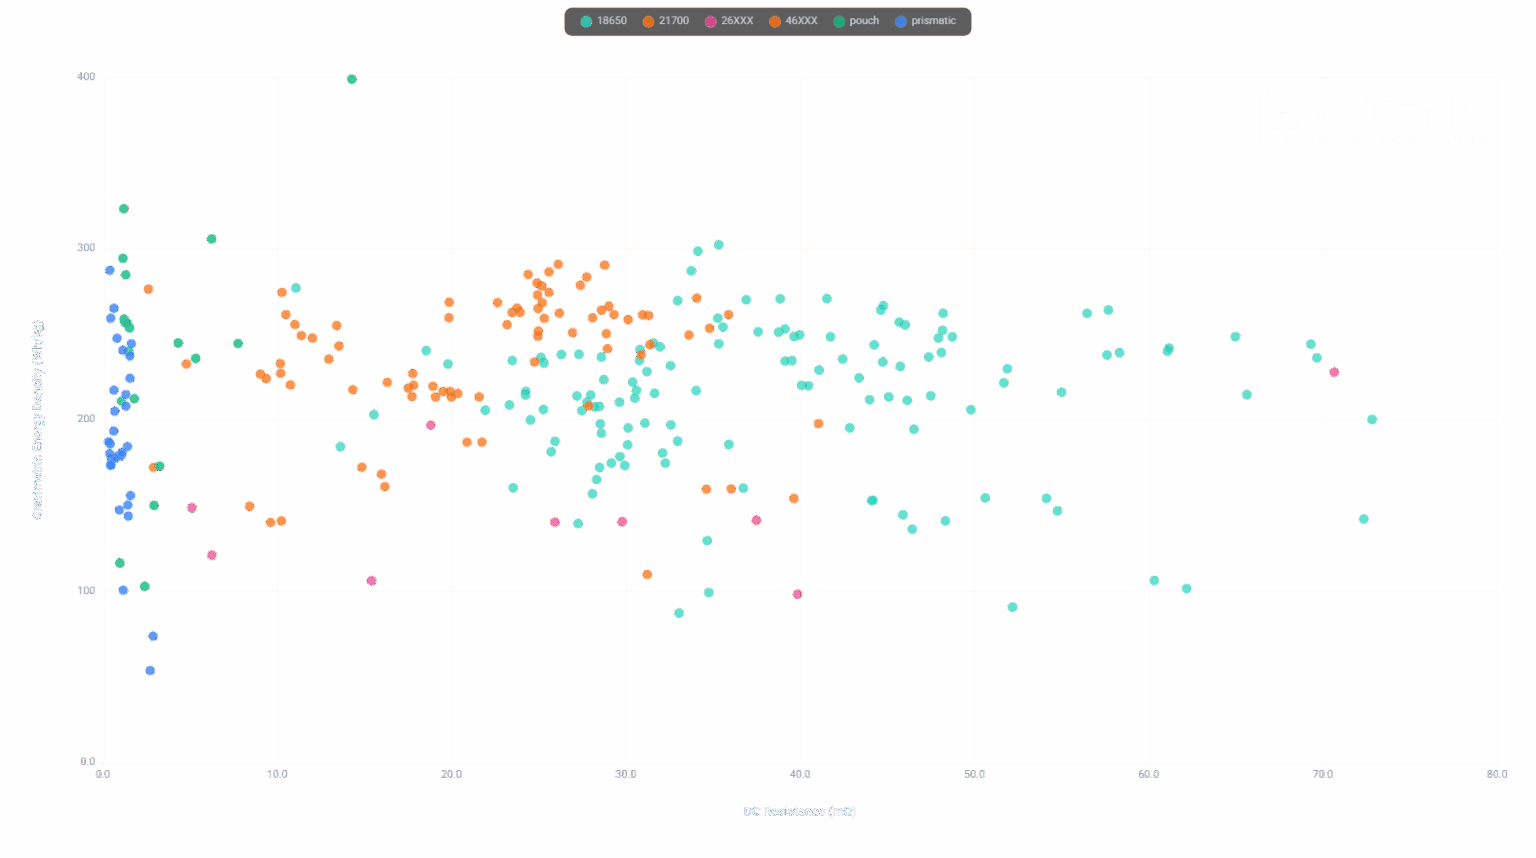This screenshot has height=858, width=1536.
Task: Select the pink point just below 100 near 40 mΩ
Action: (x=797, y=594)
